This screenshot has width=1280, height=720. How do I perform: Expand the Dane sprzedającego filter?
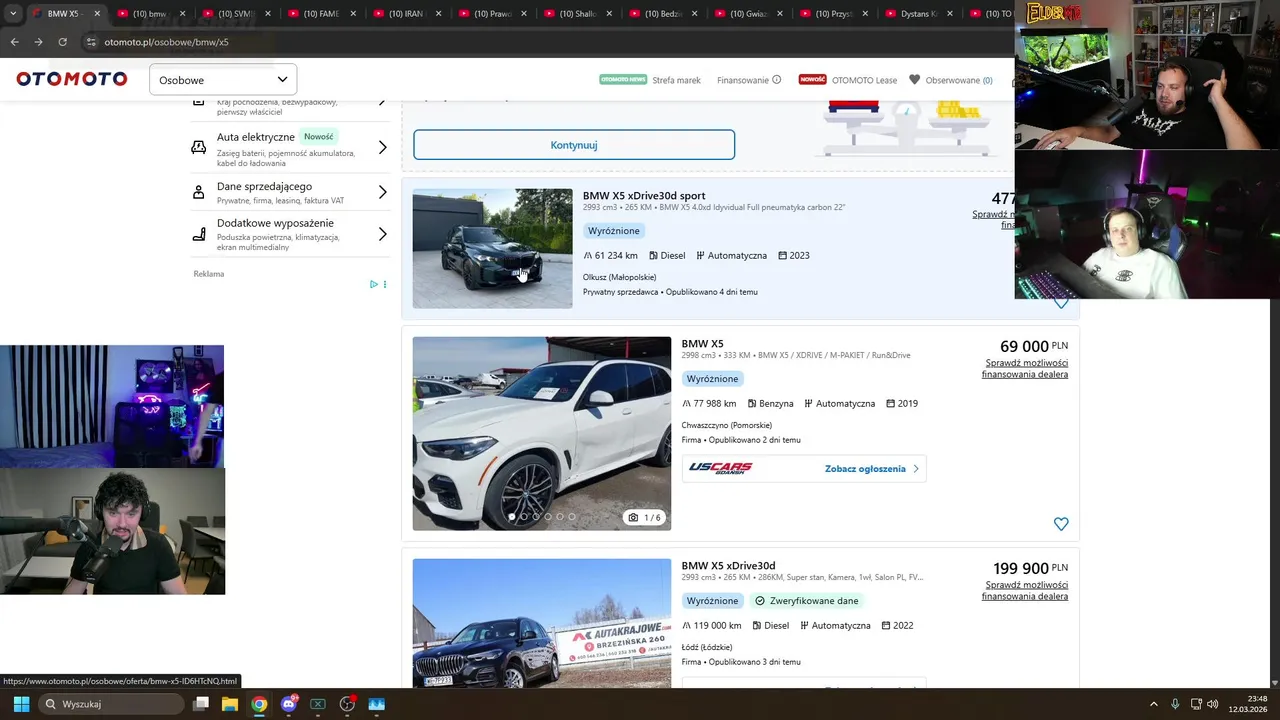290,192
